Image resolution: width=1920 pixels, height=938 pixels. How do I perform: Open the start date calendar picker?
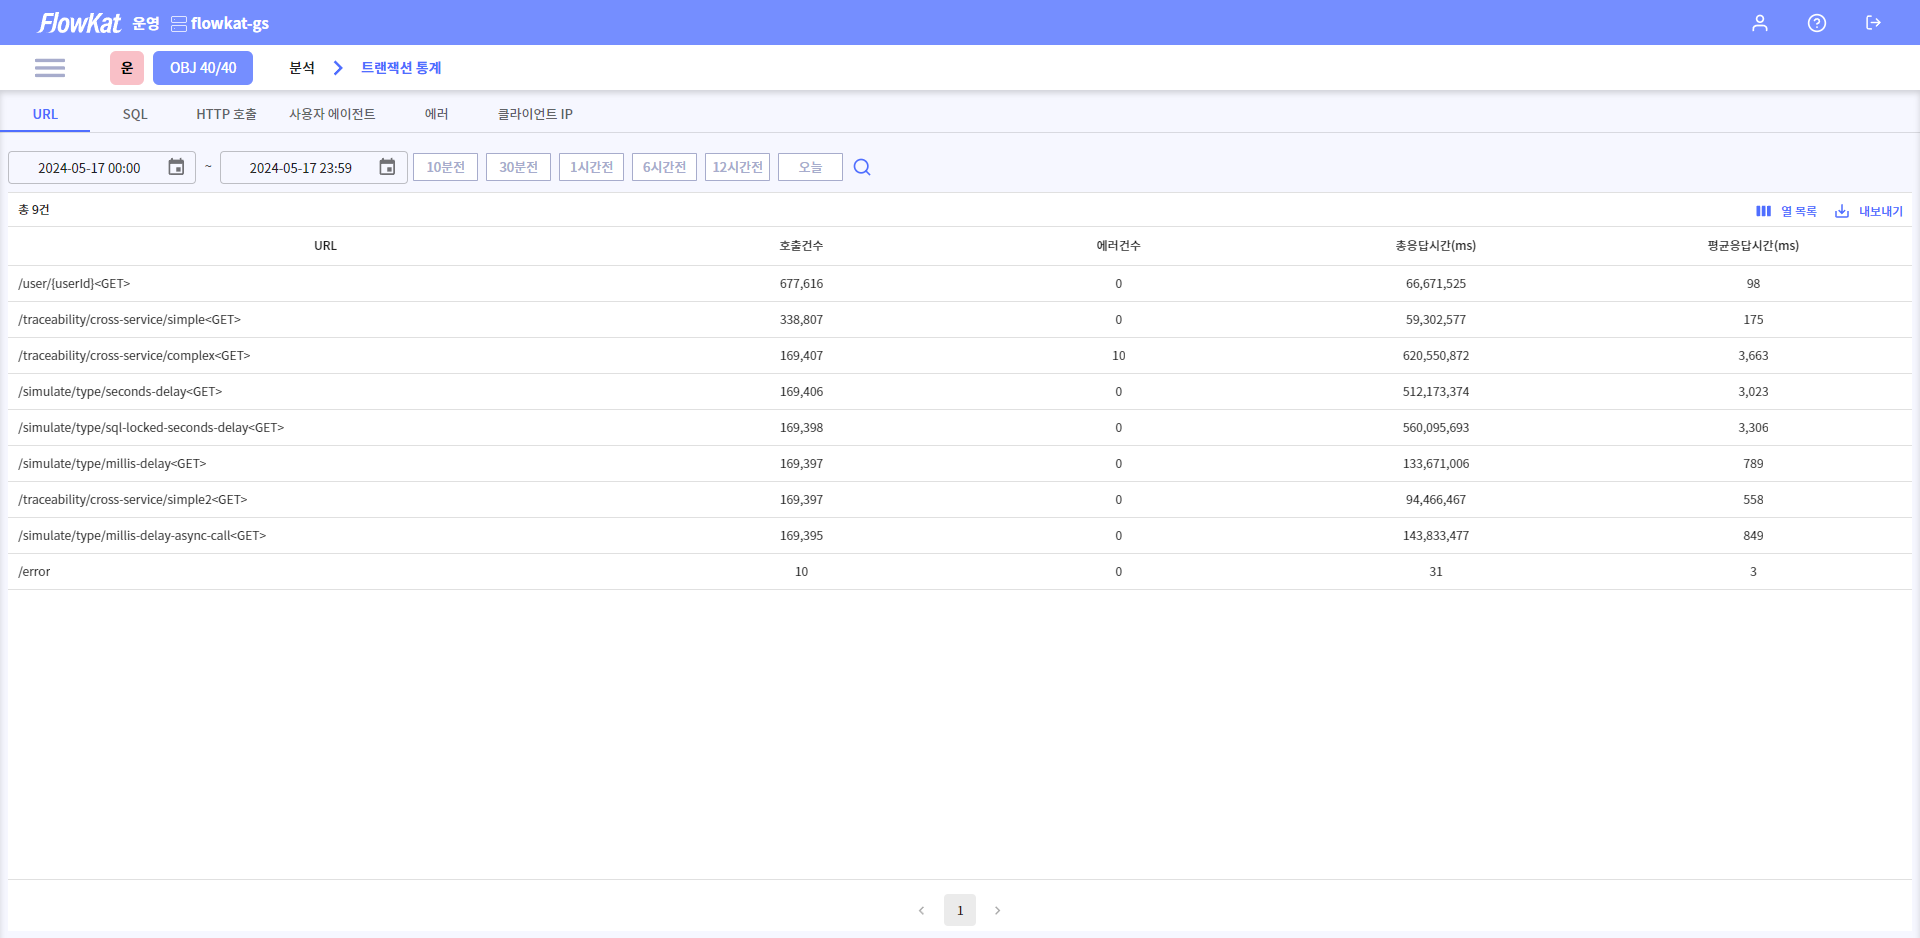tap(176, 167)
